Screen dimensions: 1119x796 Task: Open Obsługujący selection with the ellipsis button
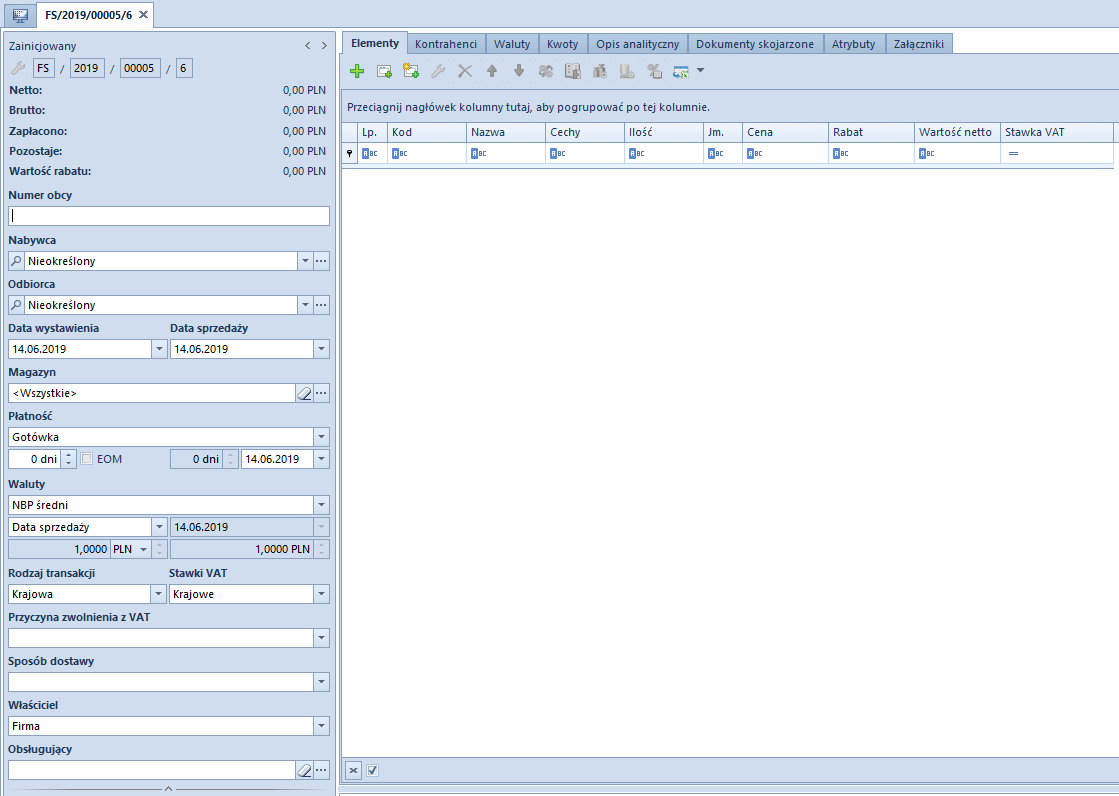coord(321,770)
